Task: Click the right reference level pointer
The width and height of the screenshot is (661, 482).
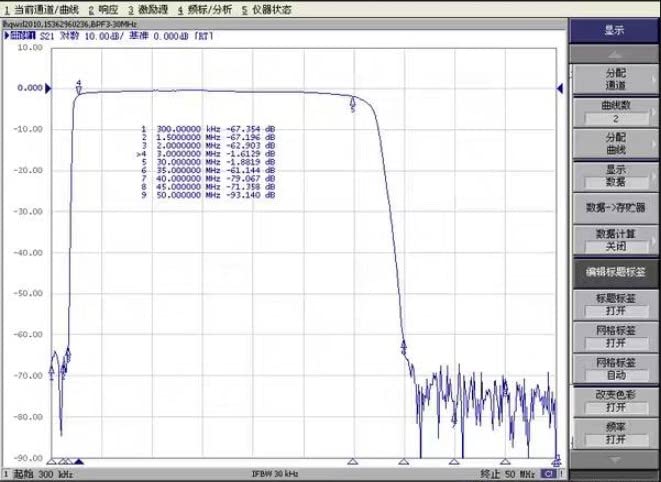Action: click(x=559, y=88)
